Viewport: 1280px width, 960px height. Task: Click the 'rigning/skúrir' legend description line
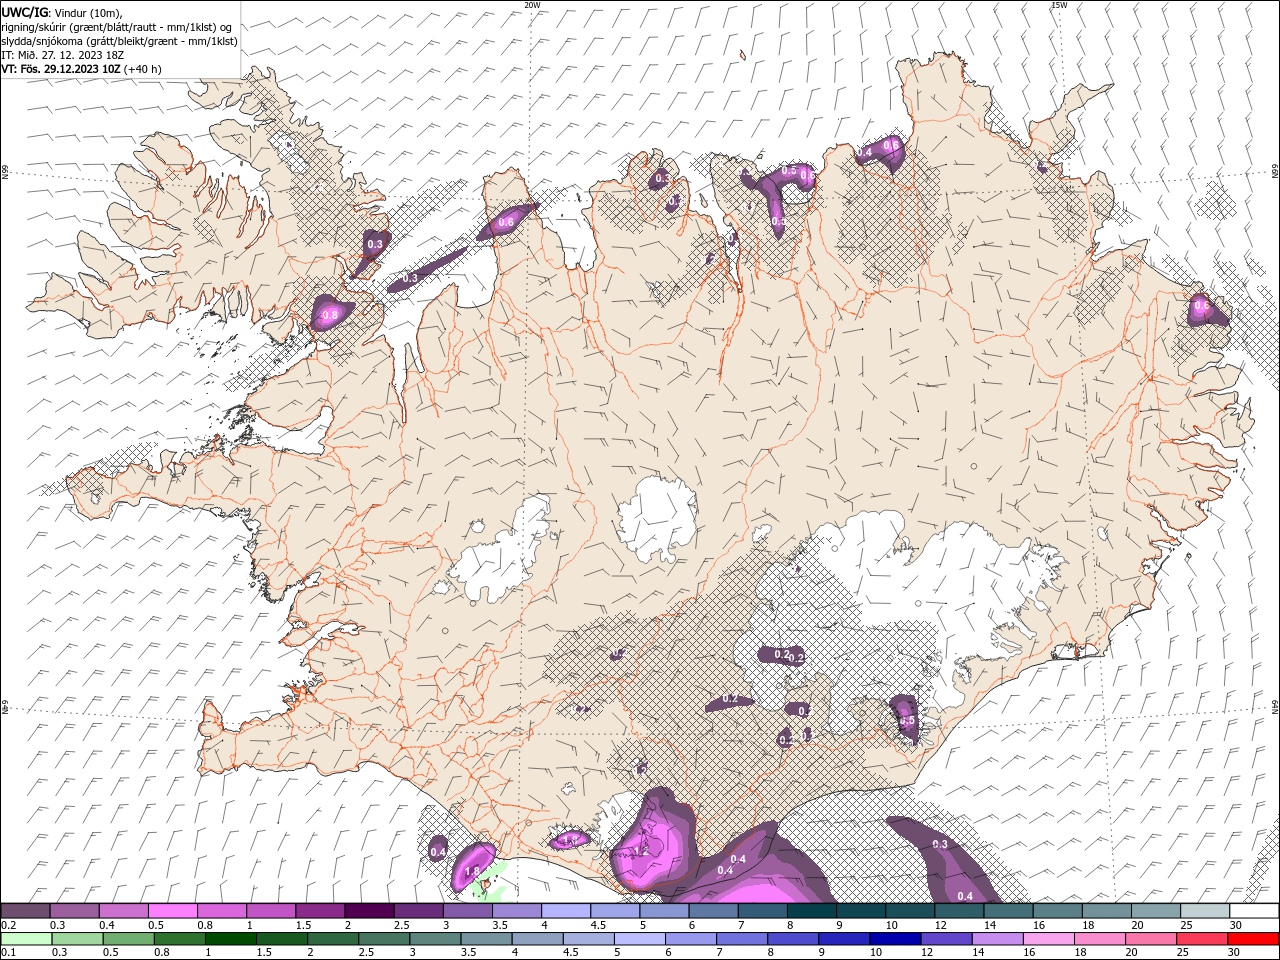click(x=117, y=27)
